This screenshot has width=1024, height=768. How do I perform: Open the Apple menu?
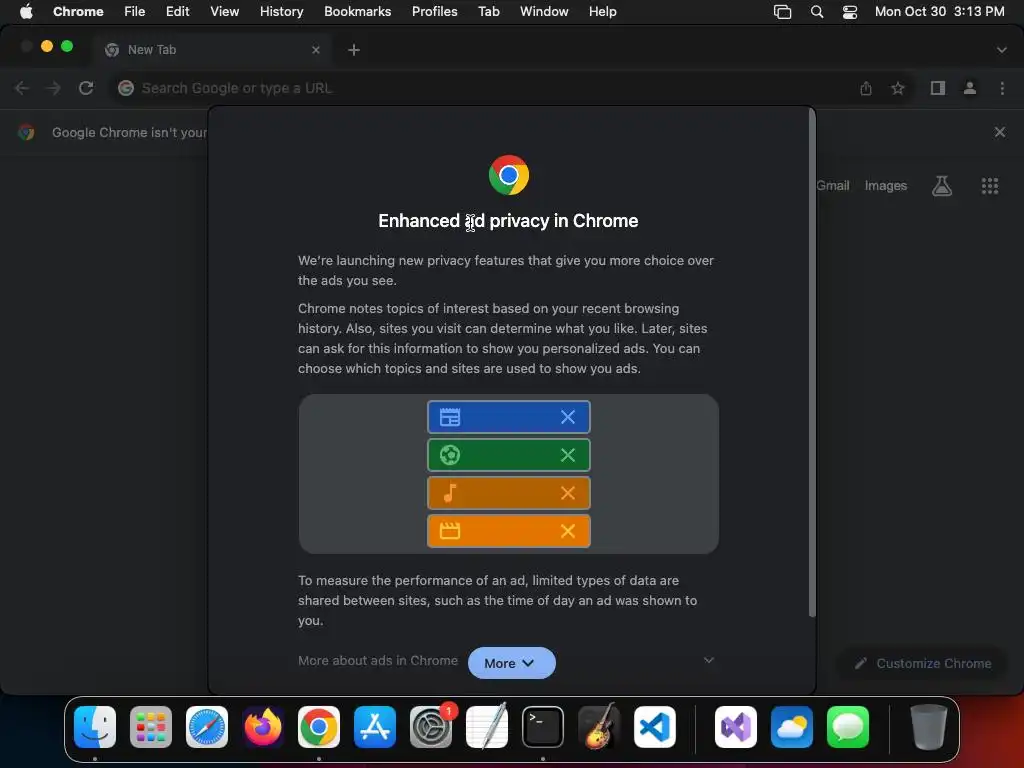(x=26, y=11)
